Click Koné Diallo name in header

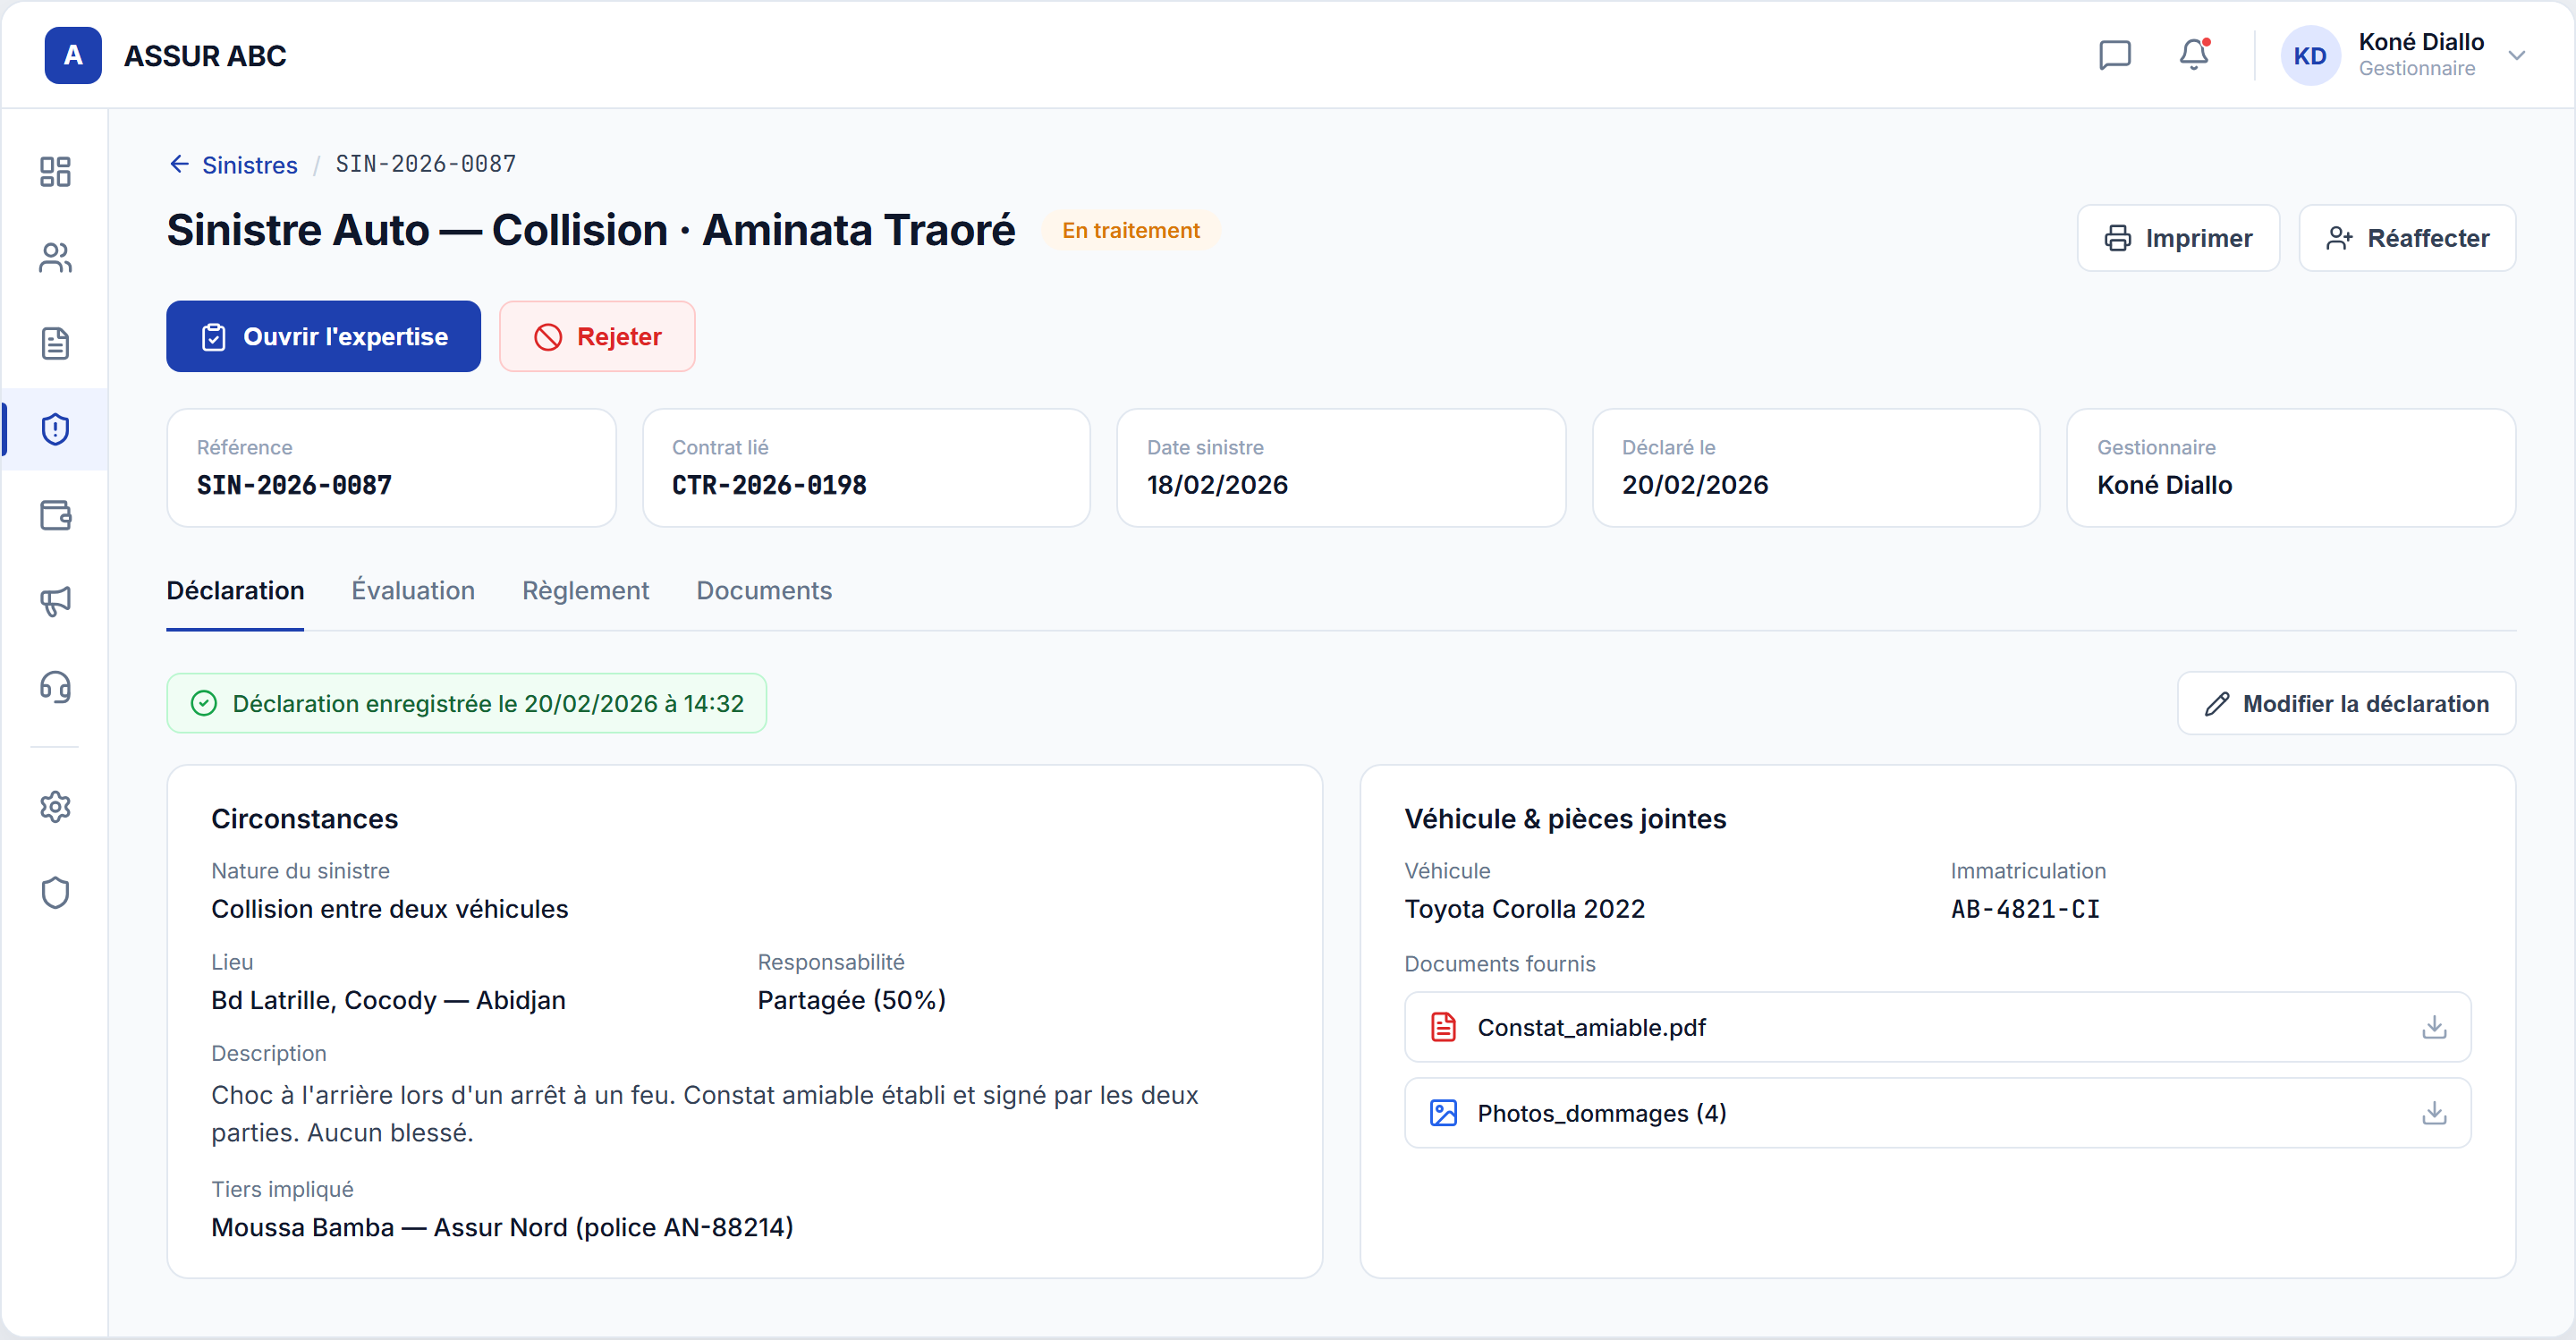click(2420, 42)
